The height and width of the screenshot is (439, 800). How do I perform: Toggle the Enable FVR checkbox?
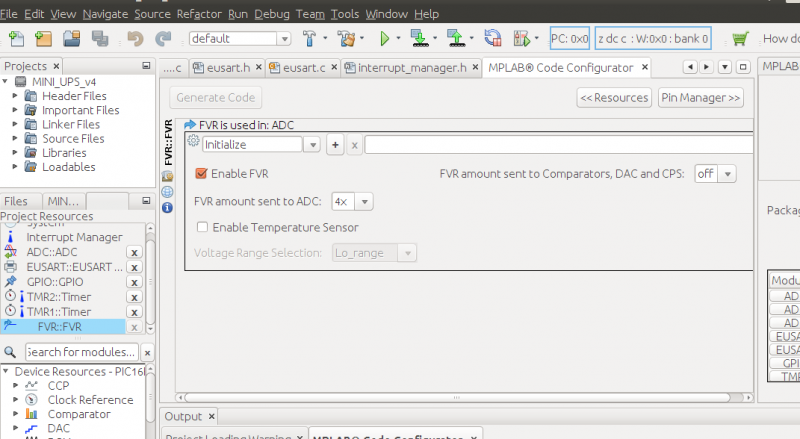(201, 174)
